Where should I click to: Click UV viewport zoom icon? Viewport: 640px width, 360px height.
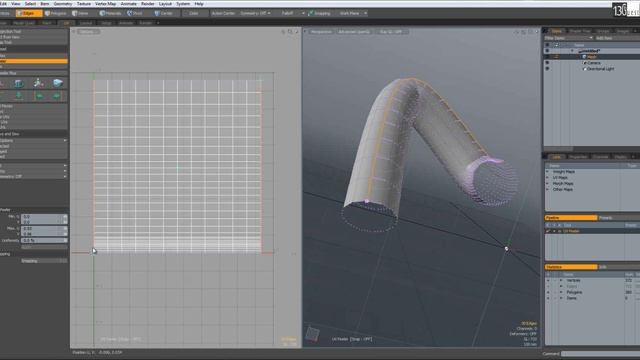coord(290,31)
